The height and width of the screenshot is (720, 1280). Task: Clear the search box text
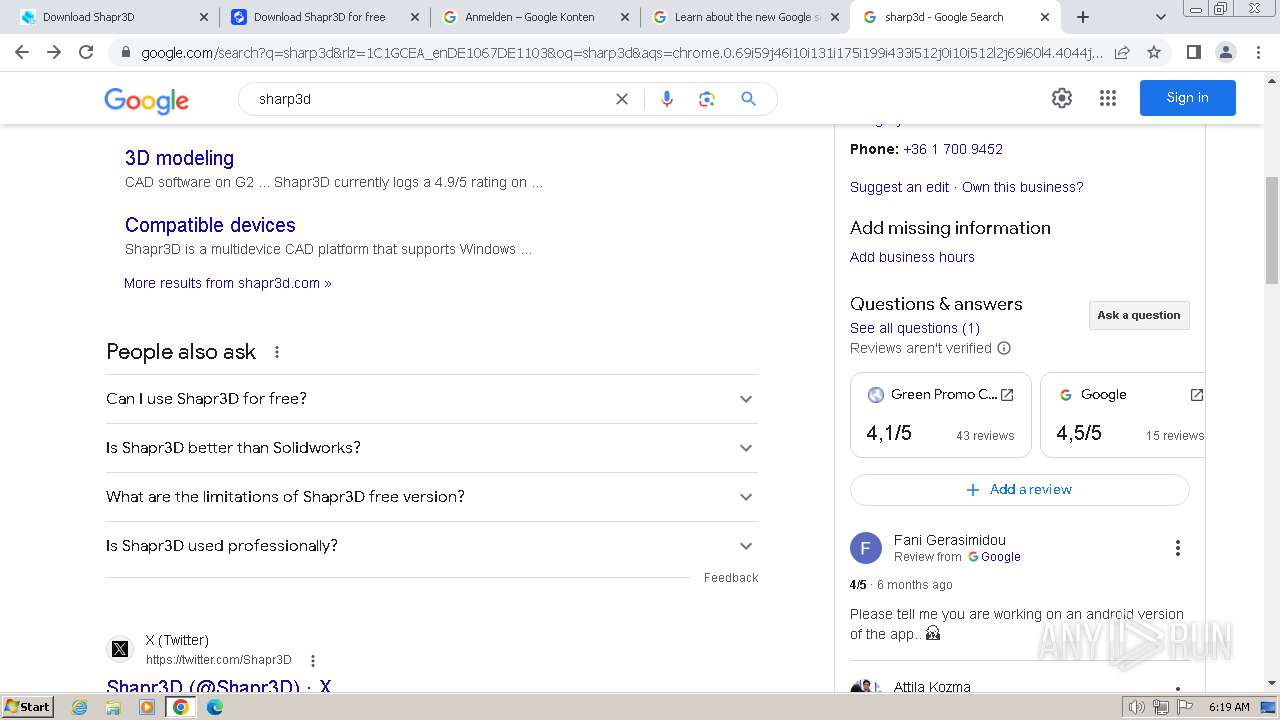(622, 99)
